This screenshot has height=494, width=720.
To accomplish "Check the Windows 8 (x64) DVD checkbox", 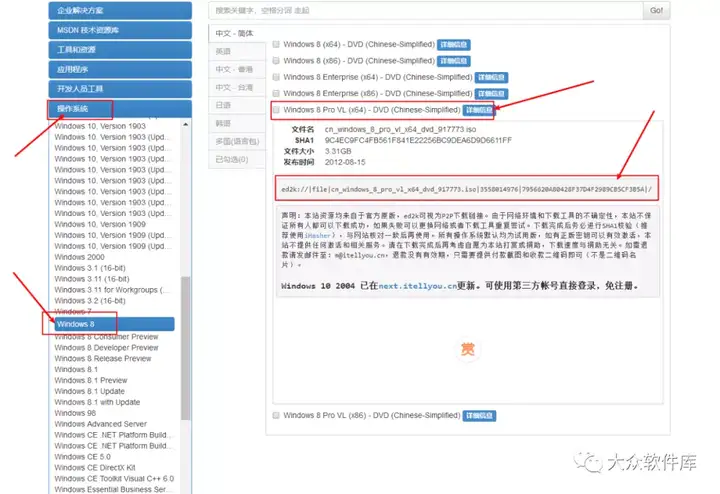I will tap(276, 45).
